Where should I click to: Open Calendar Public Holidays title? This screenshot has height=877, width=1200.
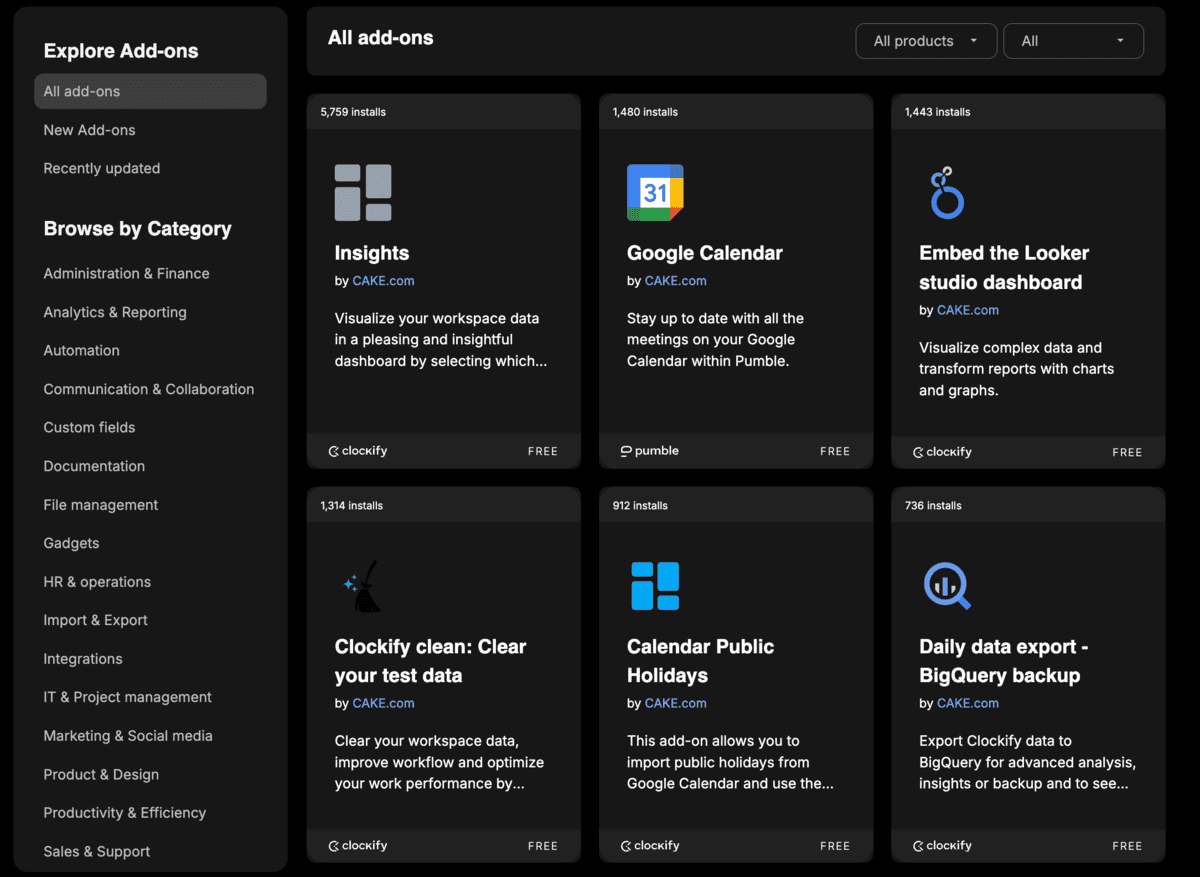click(x=700, y=661)
